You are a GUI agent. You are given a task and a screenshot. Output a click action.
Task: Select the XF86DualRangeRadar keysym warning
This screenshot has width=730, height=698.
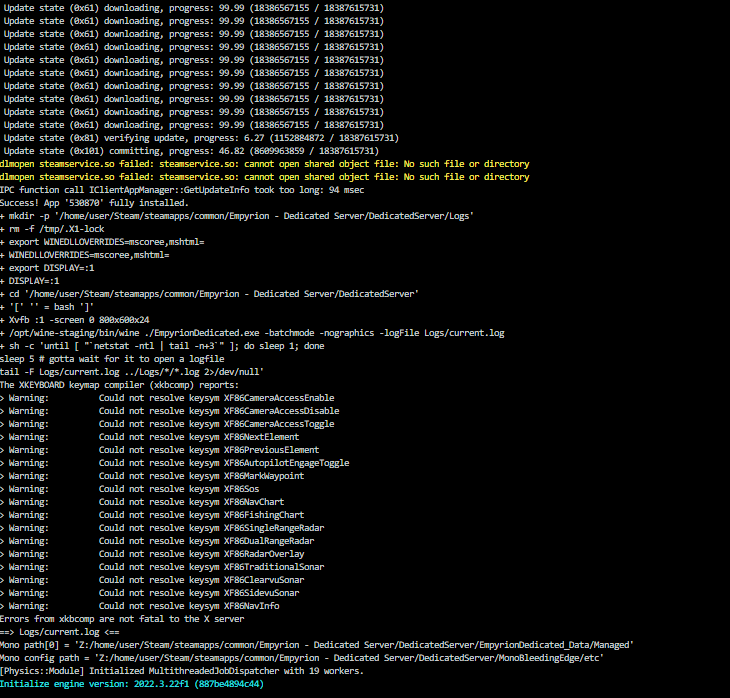pos(157,542)
